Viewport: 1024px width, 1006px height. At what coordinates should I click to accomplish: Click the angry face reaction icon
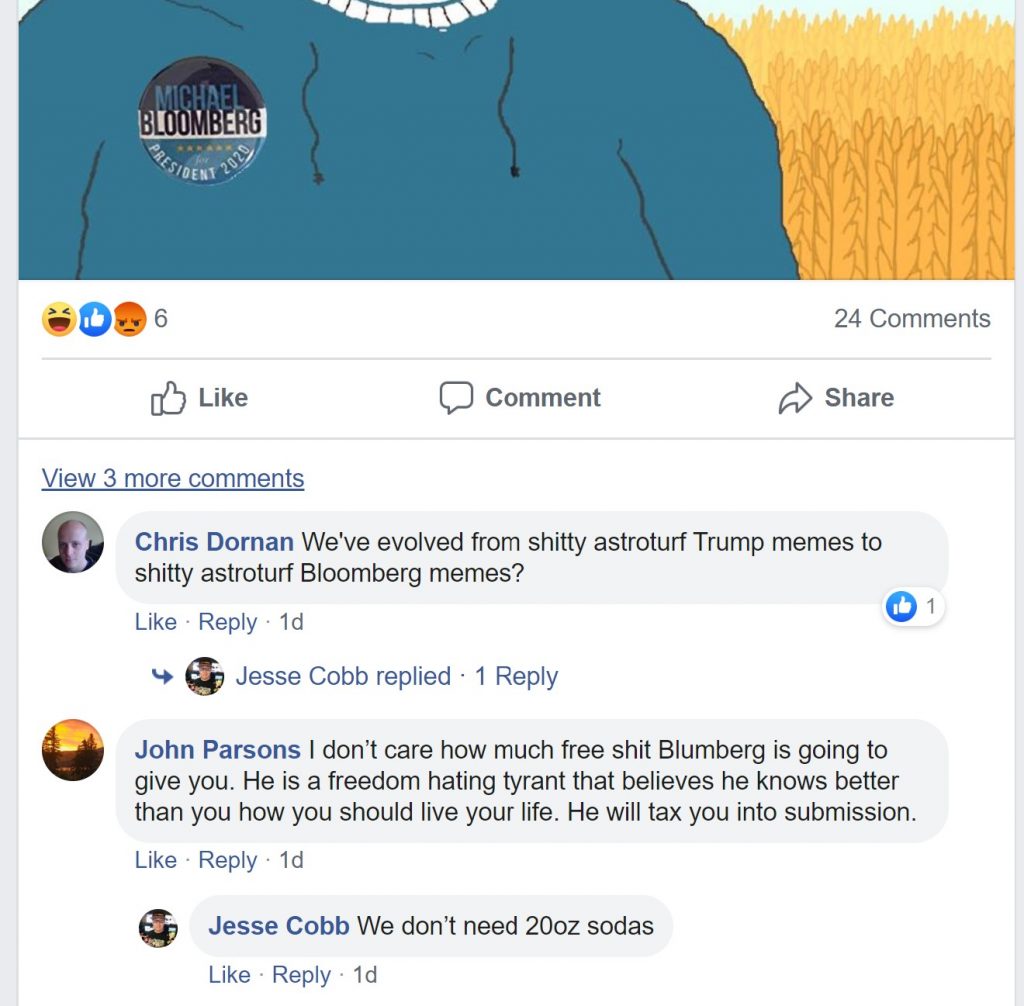[129, 319]
